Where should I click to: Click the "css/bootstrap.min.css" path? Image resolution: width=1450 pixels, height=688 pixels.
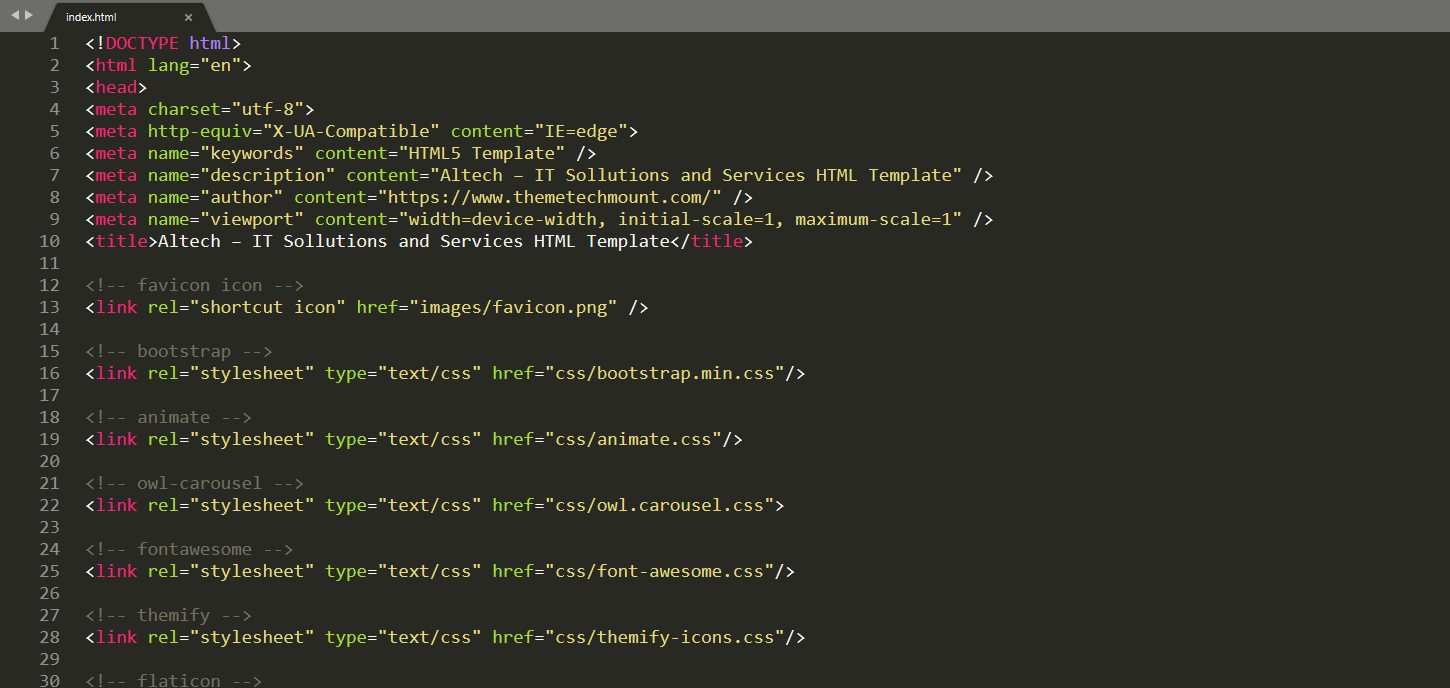click(665, 373)
